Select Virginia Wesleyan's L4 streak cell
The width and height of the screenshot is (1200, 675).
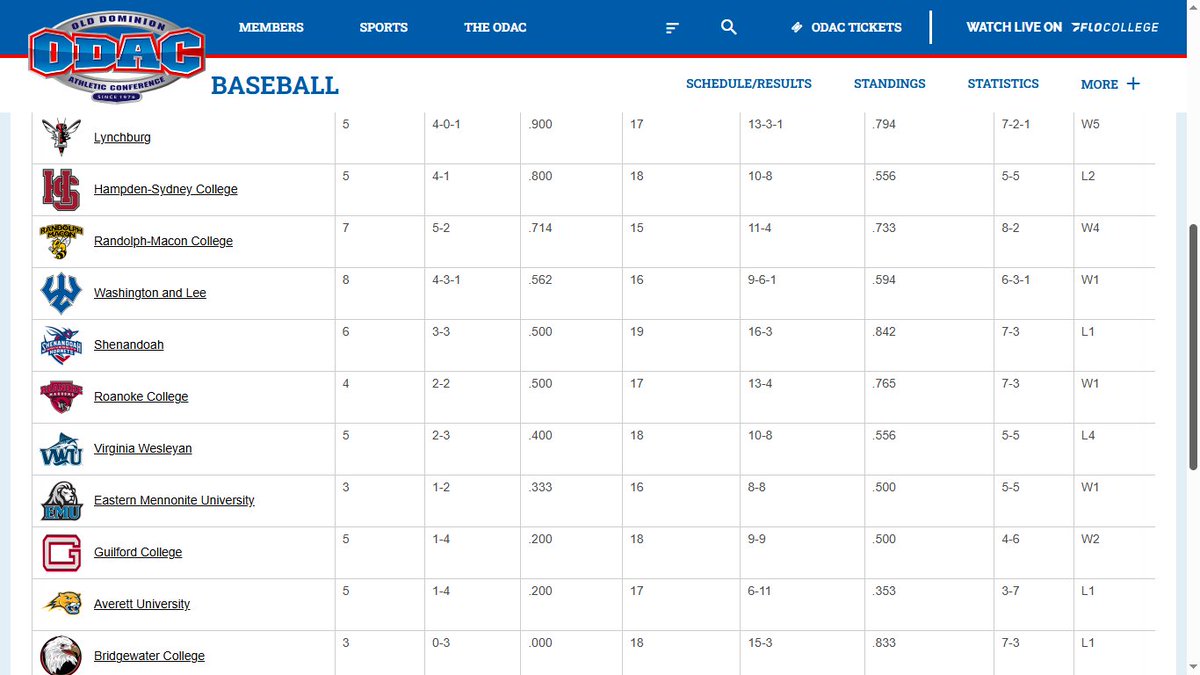click(1089, 436)
